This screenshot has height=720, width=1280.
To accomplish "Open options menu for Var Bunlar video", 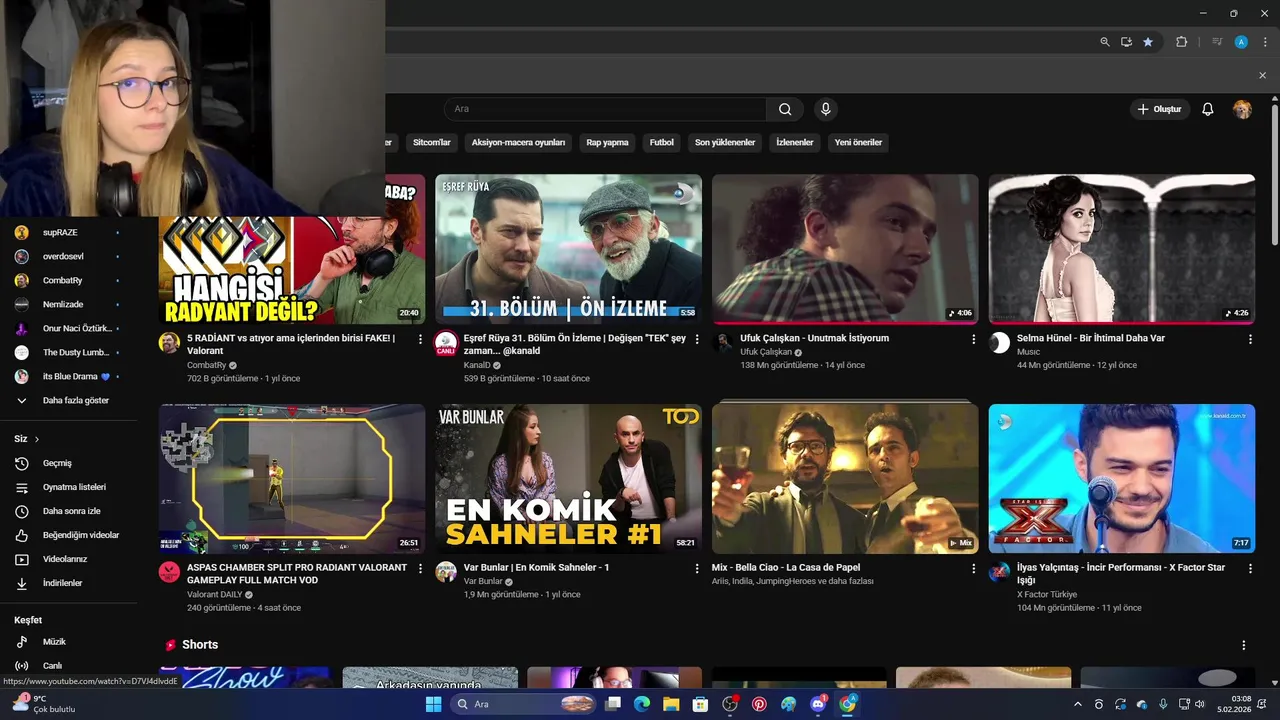I will 697,568.
